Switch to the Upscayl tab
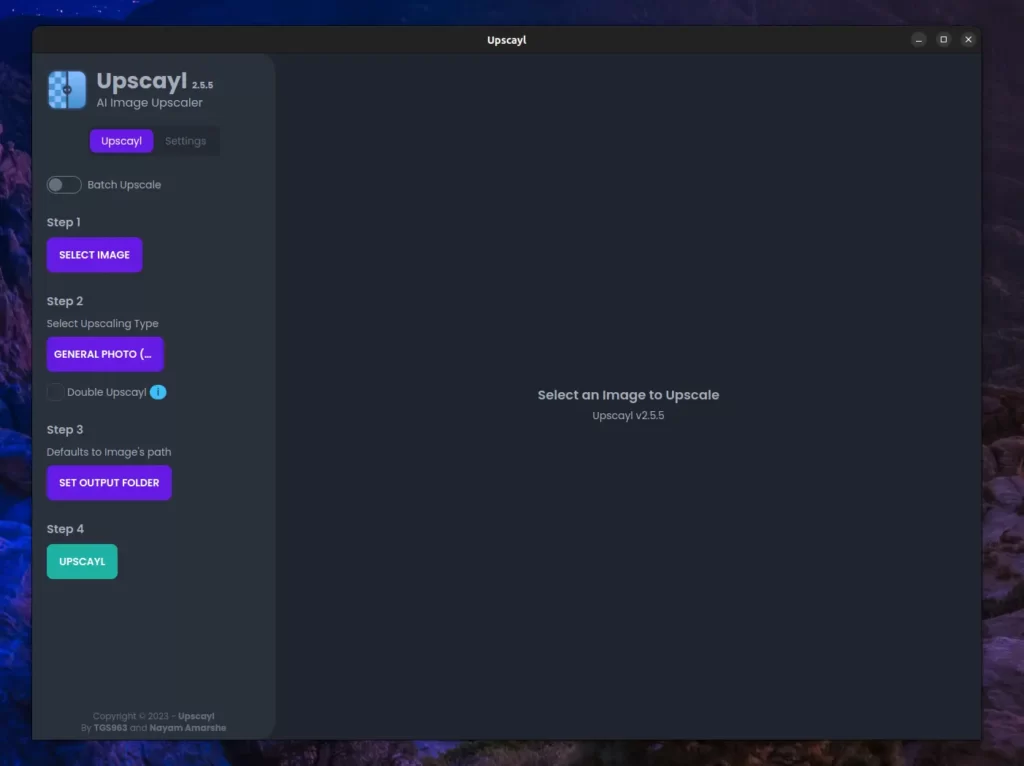 point(121,141)
